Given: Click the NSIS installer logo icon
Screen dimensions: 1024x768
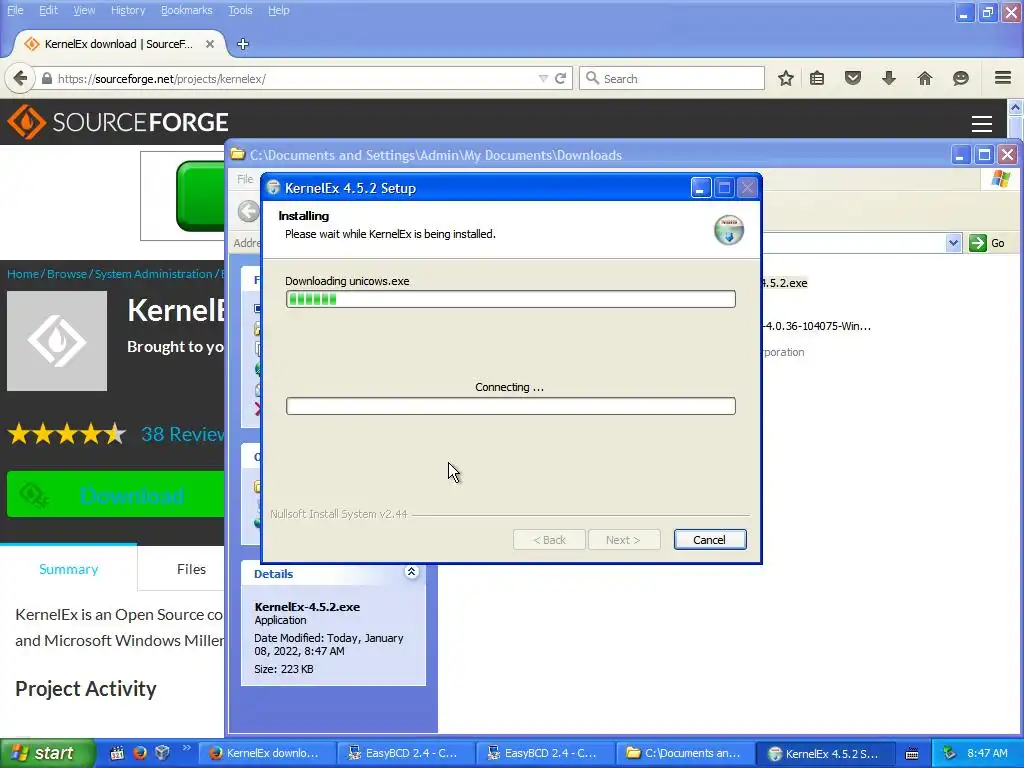Looking at the screenshot, I should [729, 230].
